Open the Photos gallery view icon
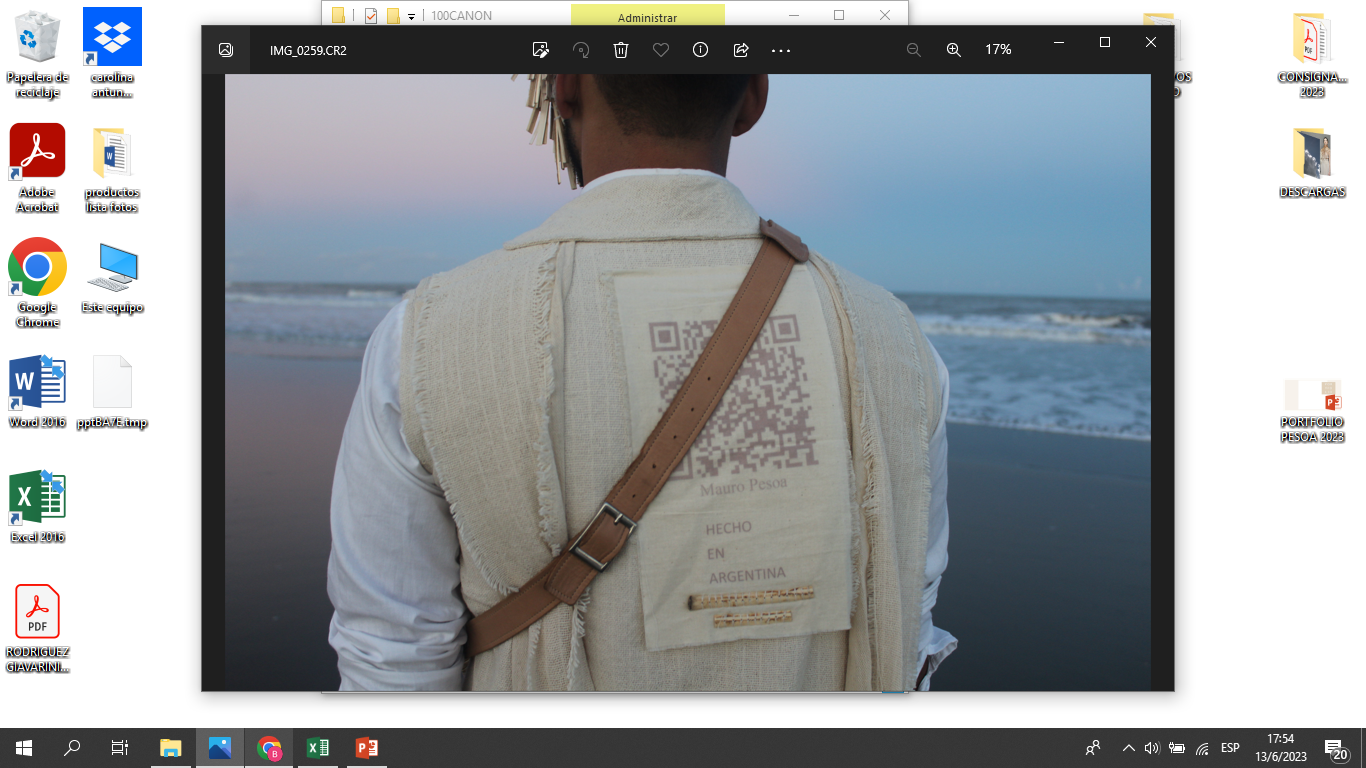The image size is (1366, 768). click(226, 50)
